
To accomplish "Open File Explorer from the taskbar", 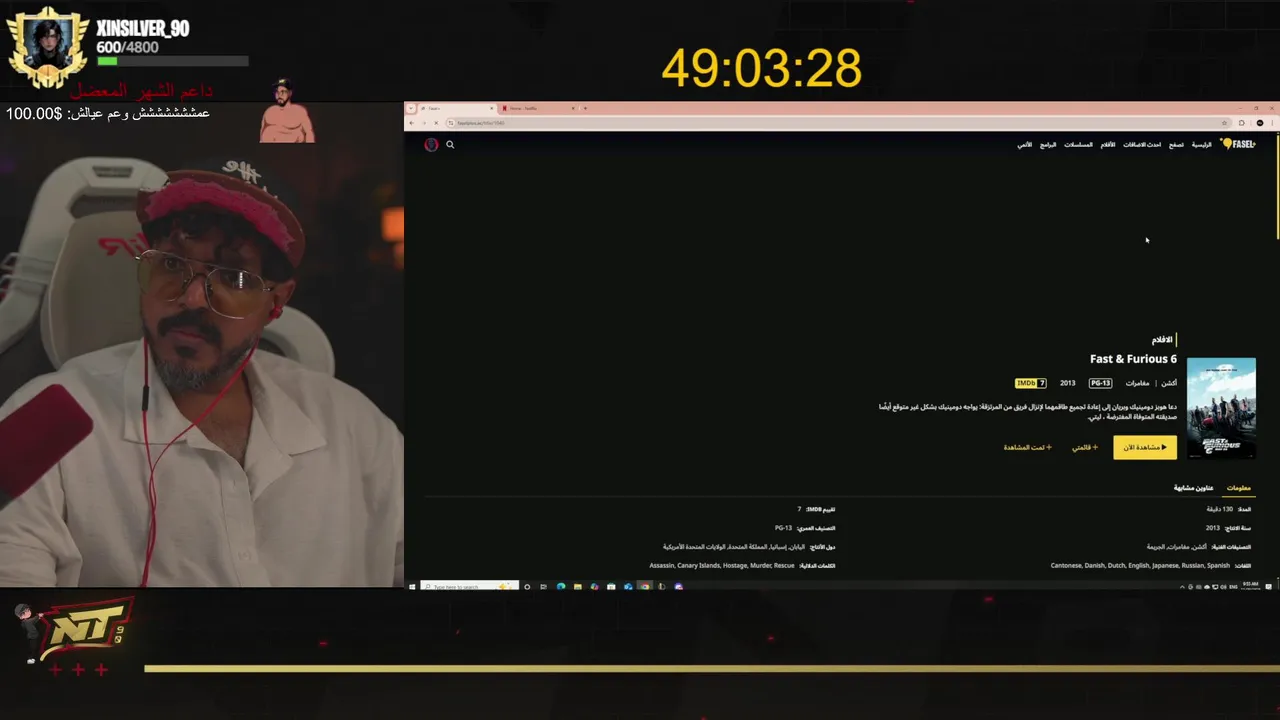I will 577,587.
